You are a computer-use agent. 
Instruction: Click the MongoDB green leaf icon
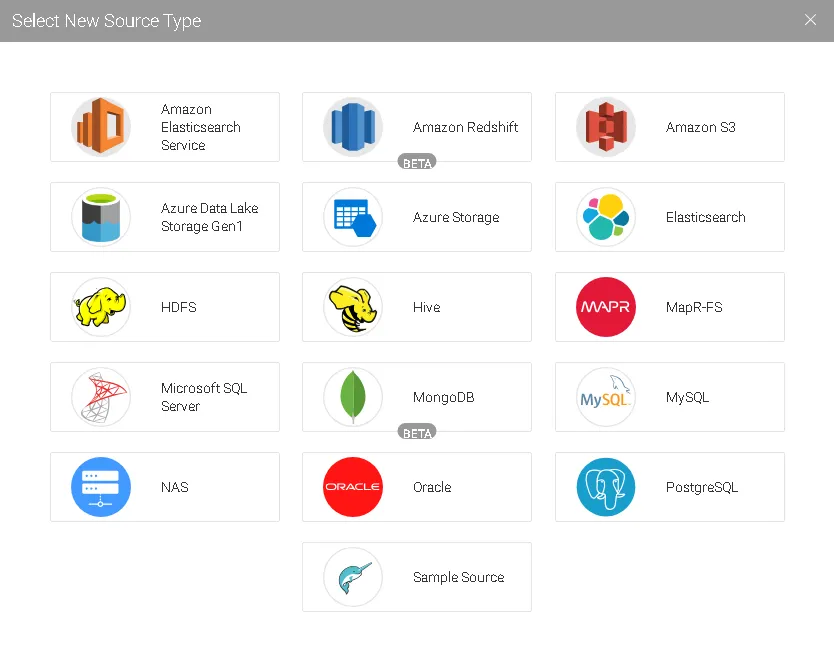tap(353, 397)
